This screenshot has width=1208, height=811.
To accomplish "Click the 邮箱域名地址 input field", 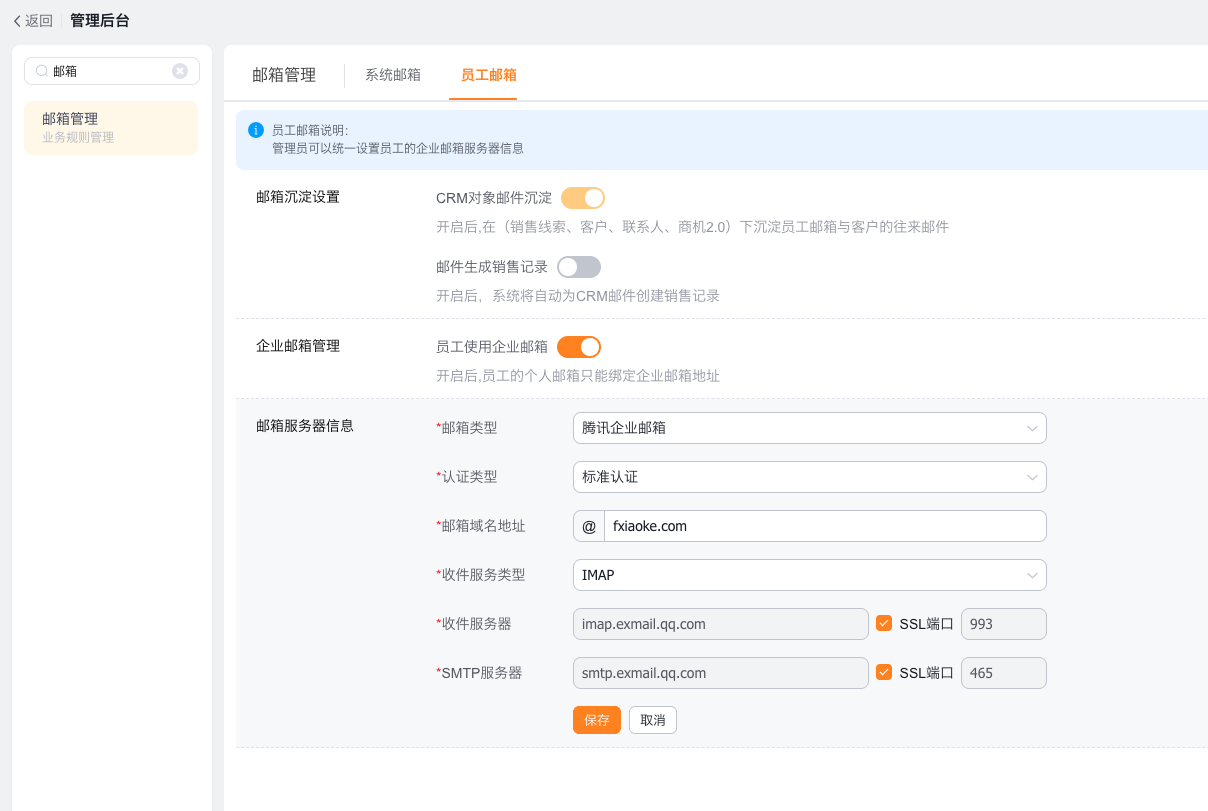I will tap(824, 526).
